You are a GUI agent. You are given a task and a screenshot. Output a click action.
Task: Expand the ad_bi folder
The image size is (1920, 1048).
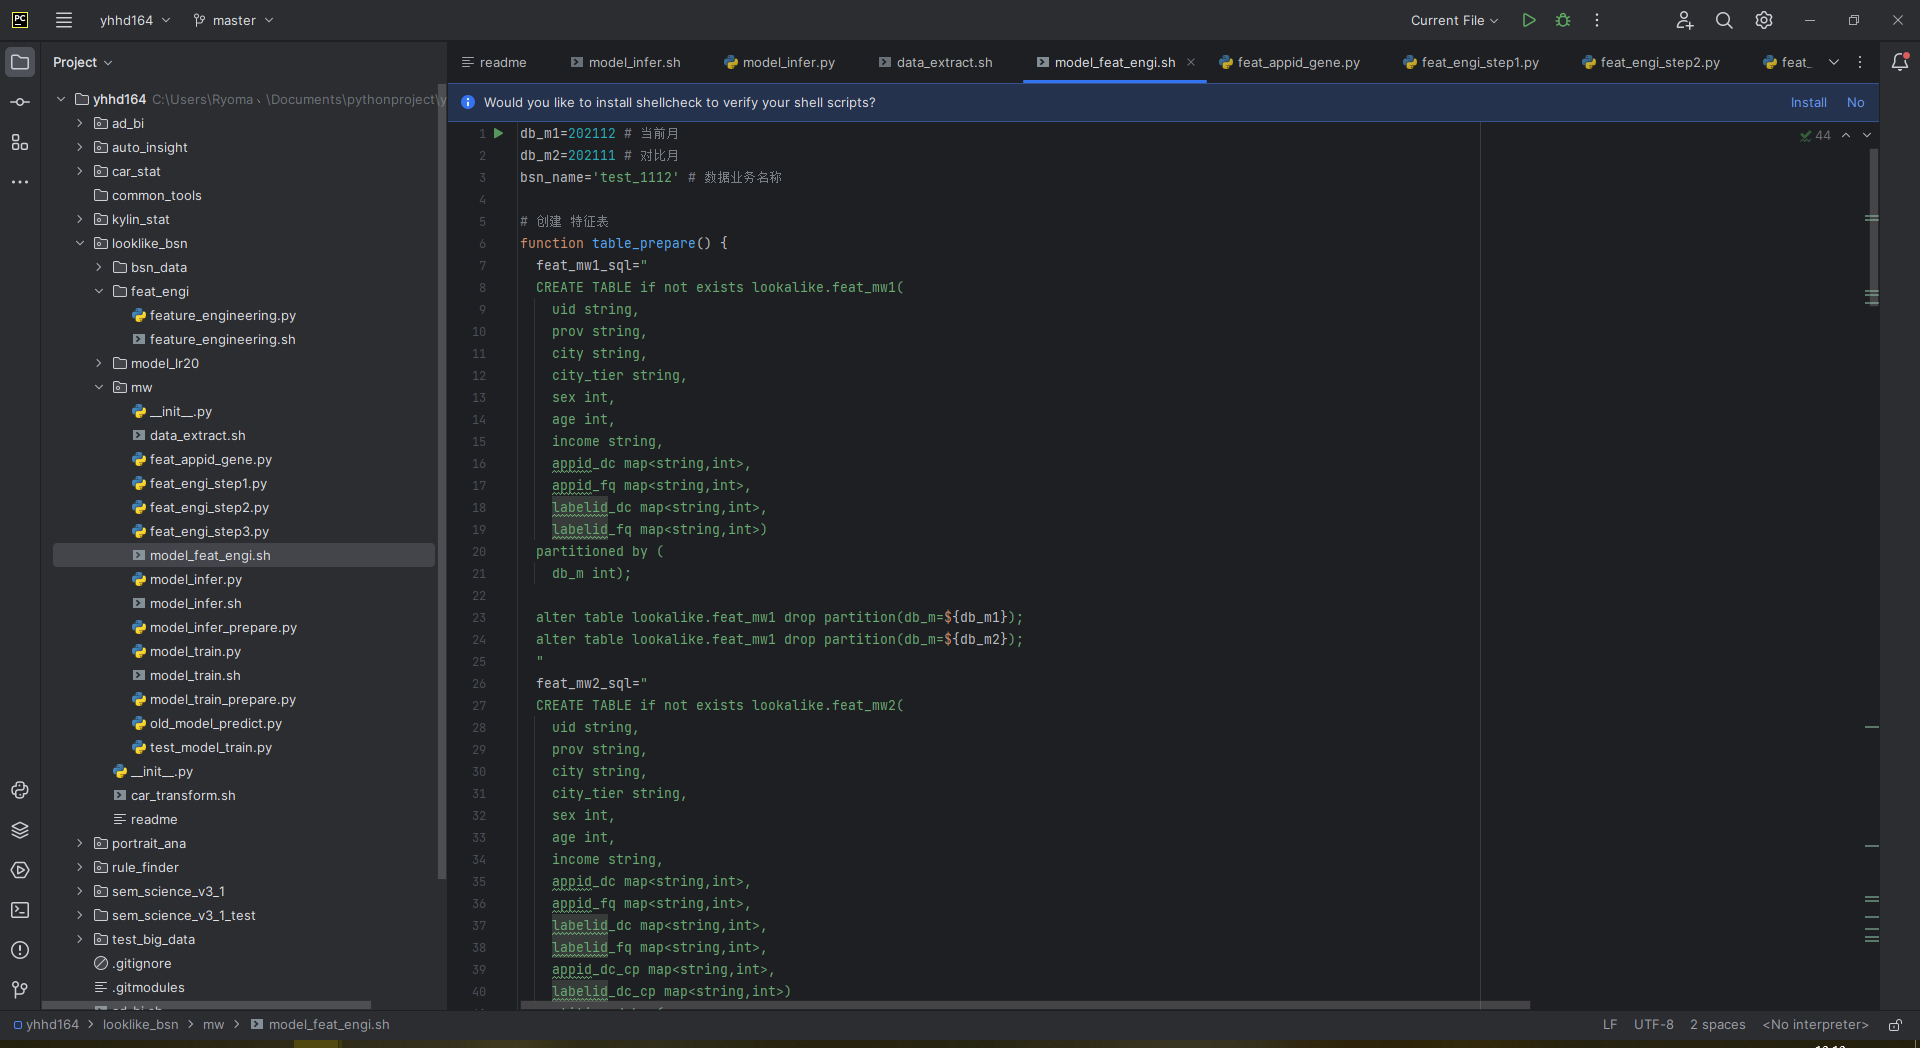click(80, 123)
